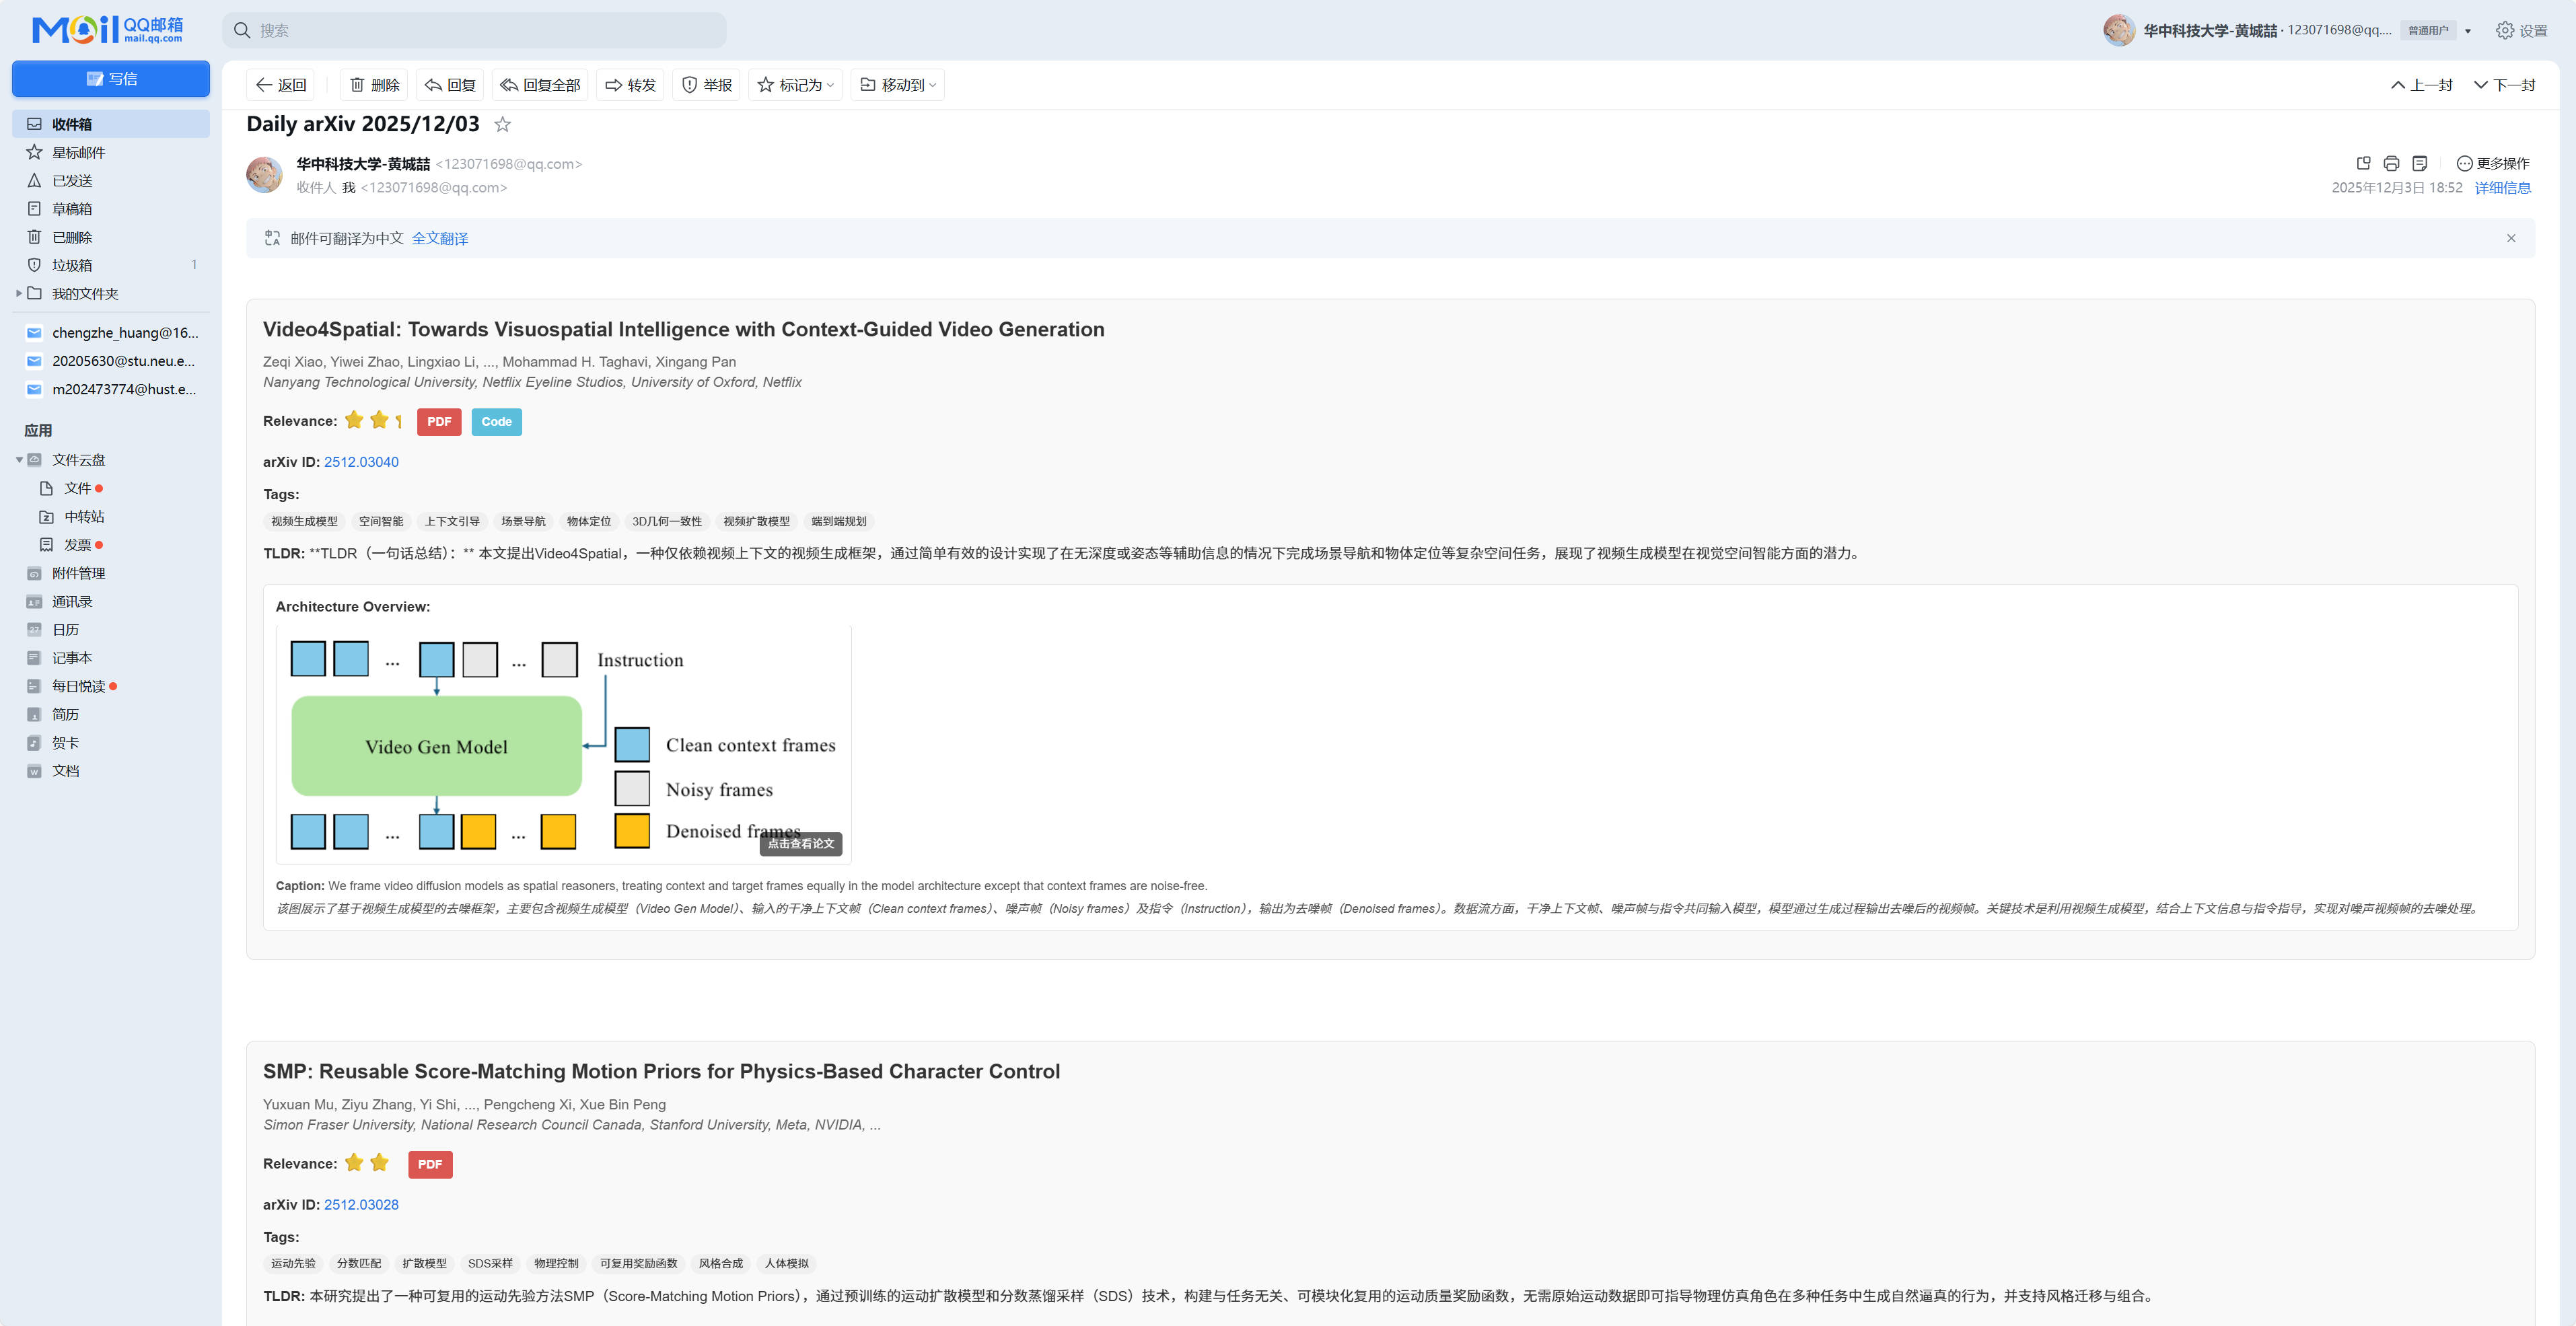Open the 更多操作 more actions menu

[x=2493, y=163]
